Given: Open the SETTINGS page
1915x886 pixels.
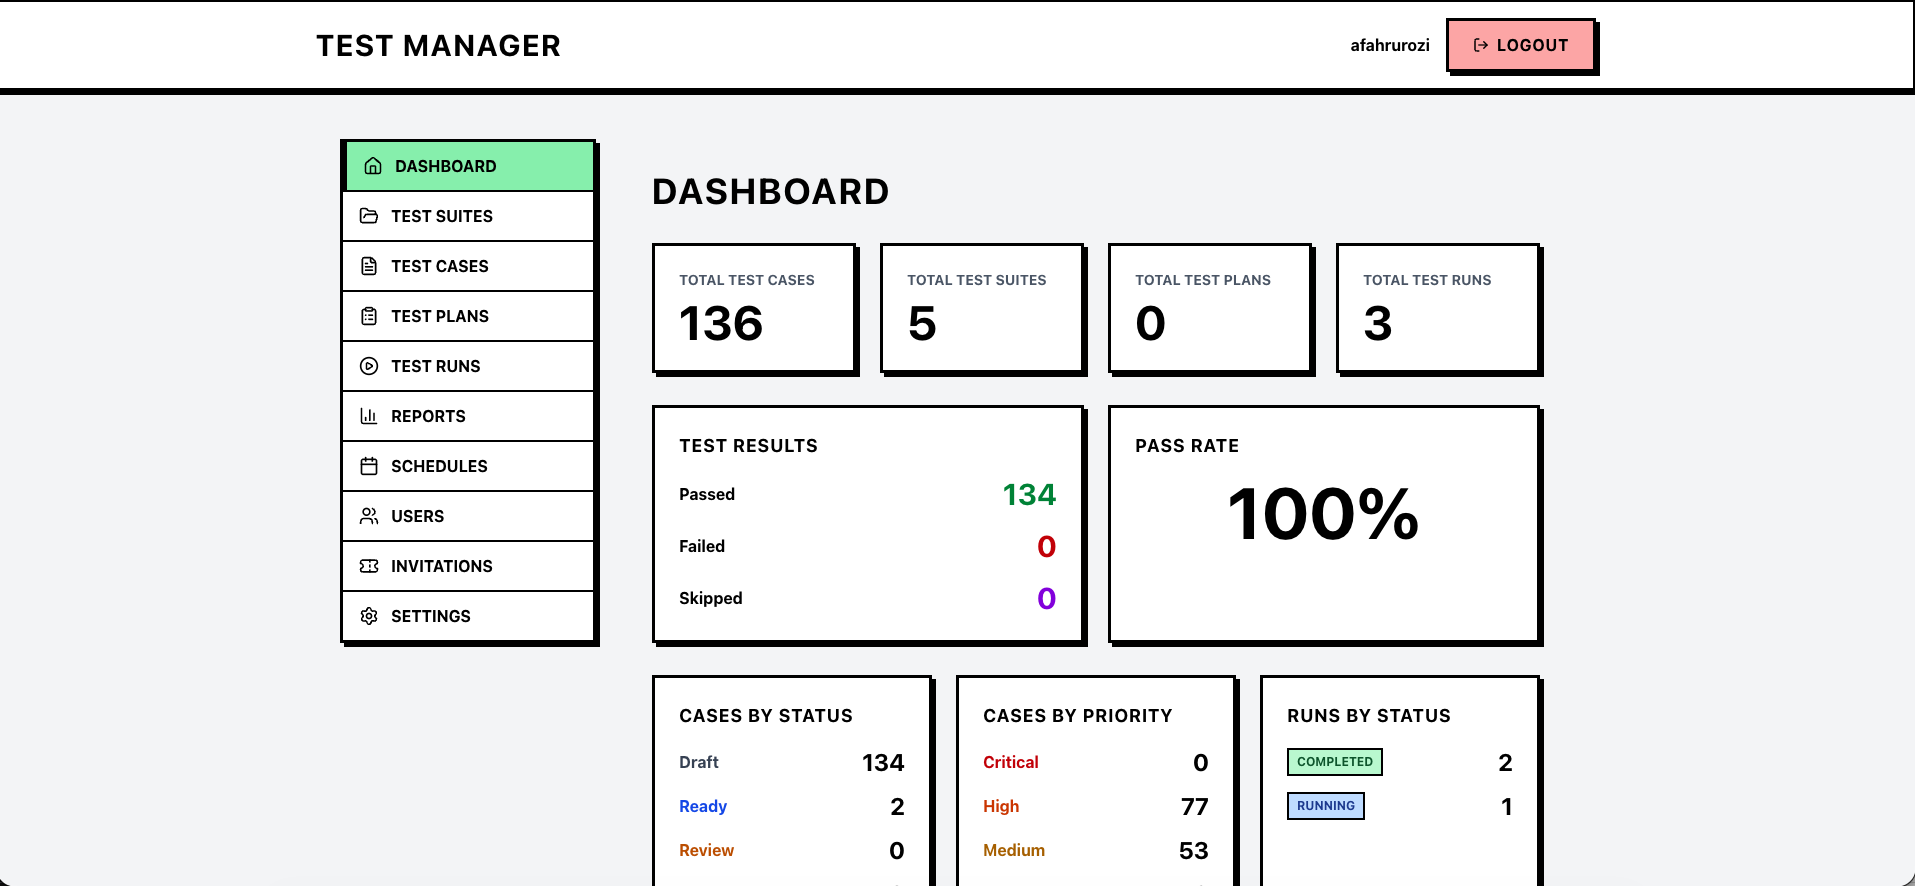Looking at the screenshot, I should click(x=468, y=616).
